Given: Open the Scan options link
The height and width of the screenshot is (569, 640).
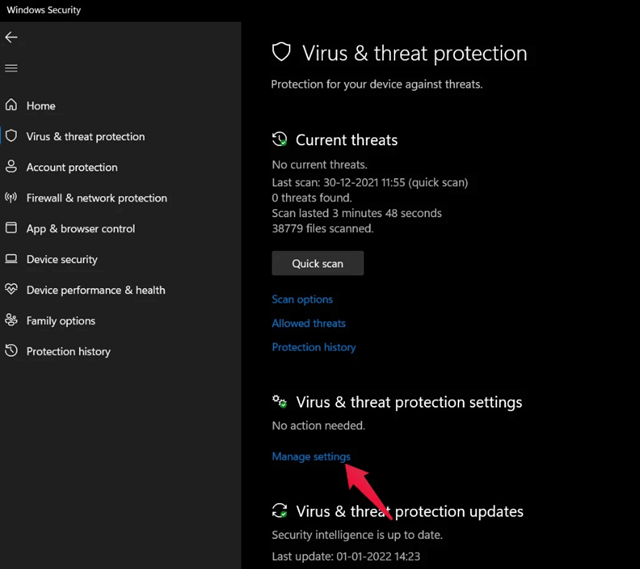Looking at the screenshot, I should (x=302, y=299).
